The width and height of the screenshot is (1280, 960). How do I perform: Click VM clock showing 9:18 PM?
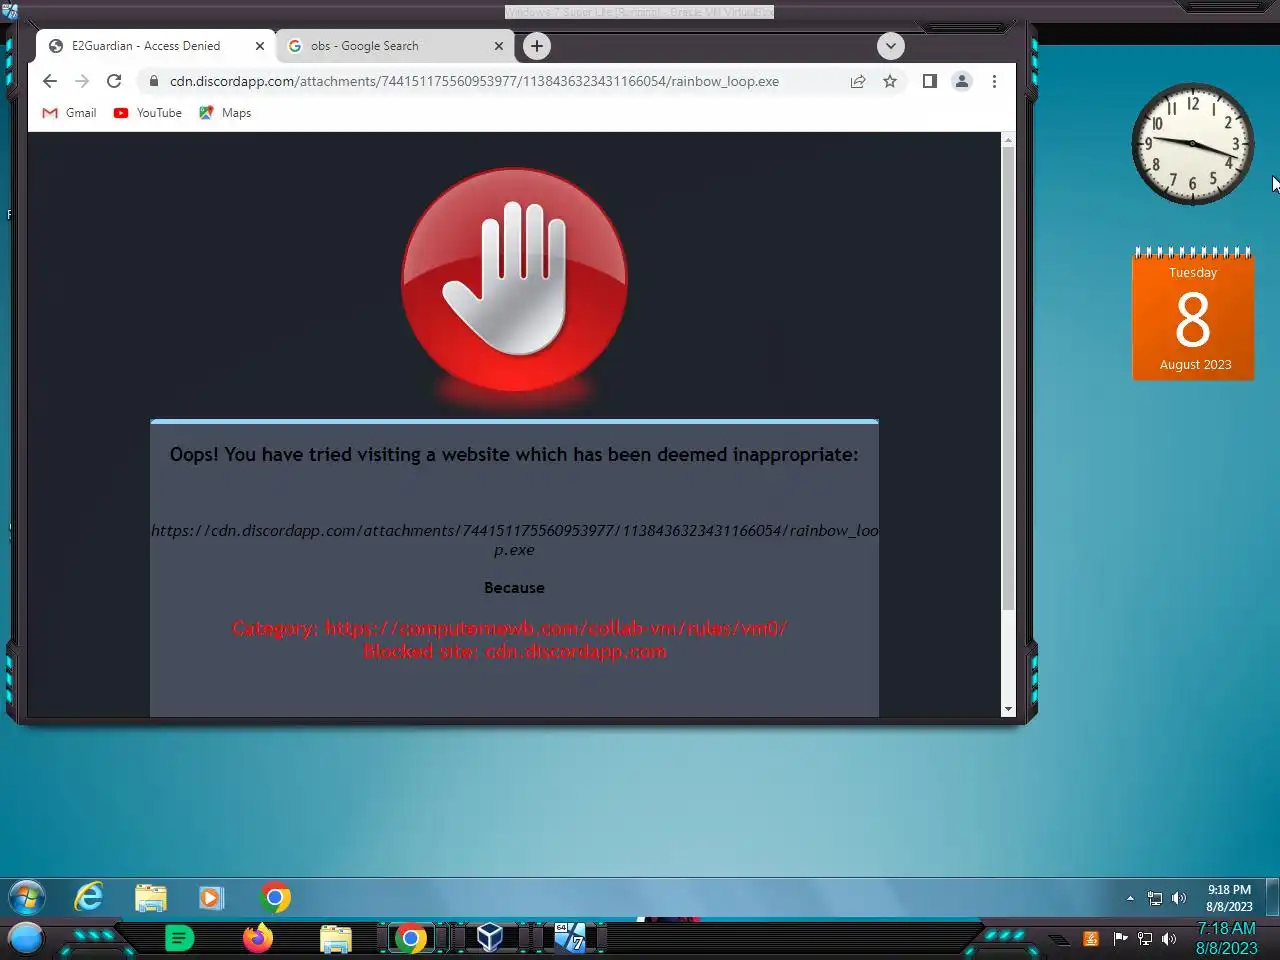click(x=1229, y=898)
